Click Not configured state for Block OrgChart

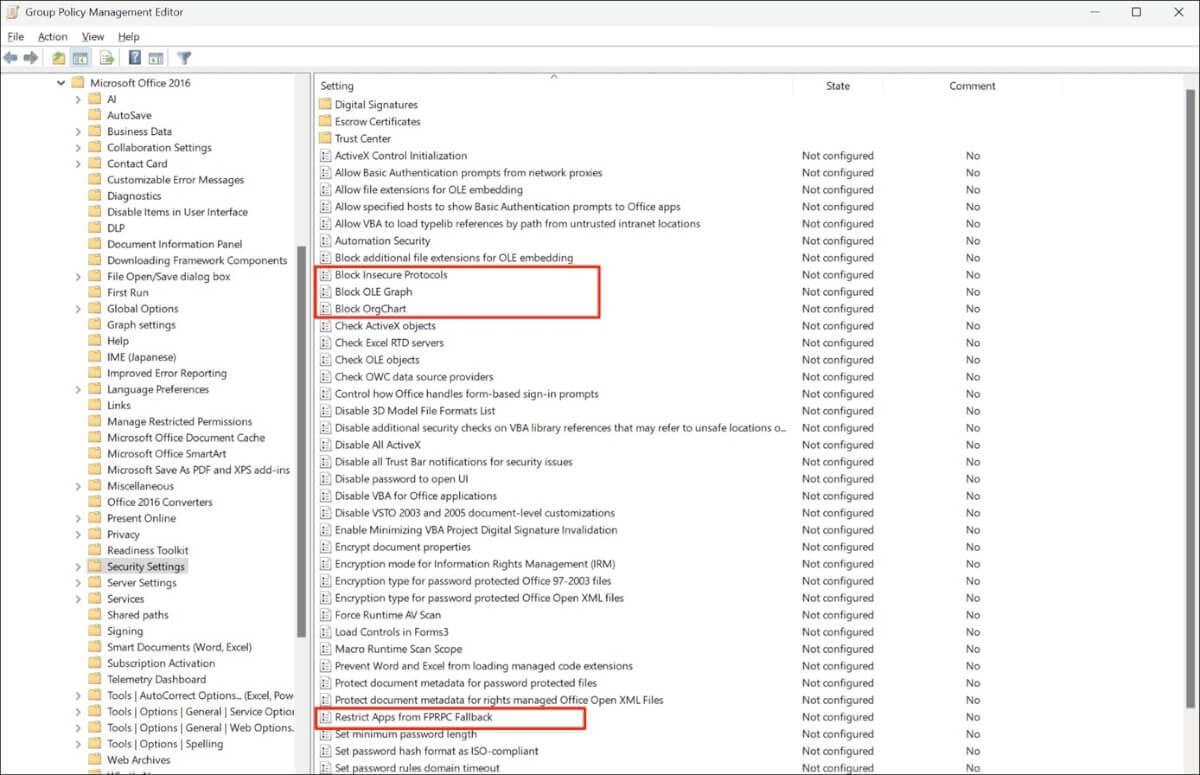click(837, 308)
